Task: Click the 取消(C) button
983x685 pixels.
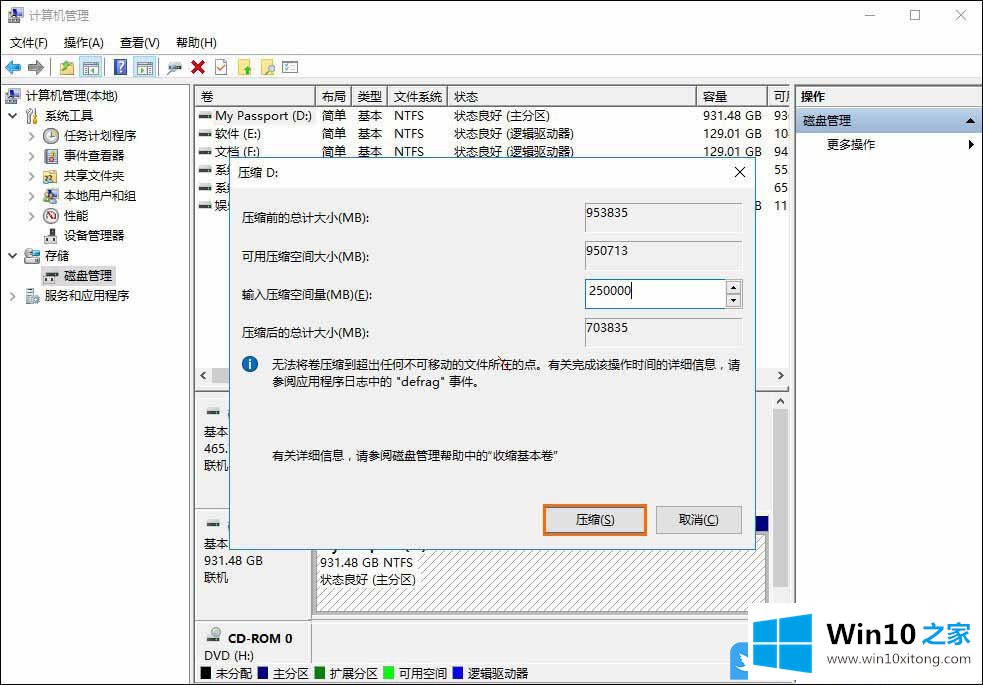Action: tap(698, 520)
